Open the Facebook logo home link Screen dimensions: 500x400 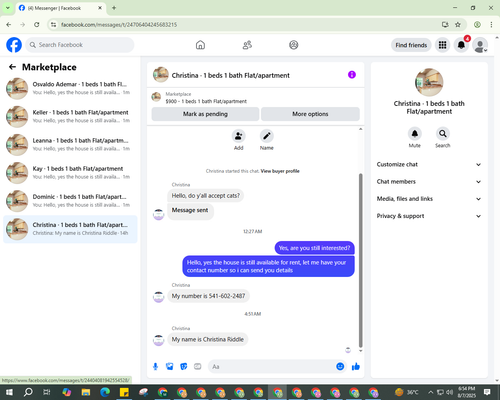click(x=14, y=45)
